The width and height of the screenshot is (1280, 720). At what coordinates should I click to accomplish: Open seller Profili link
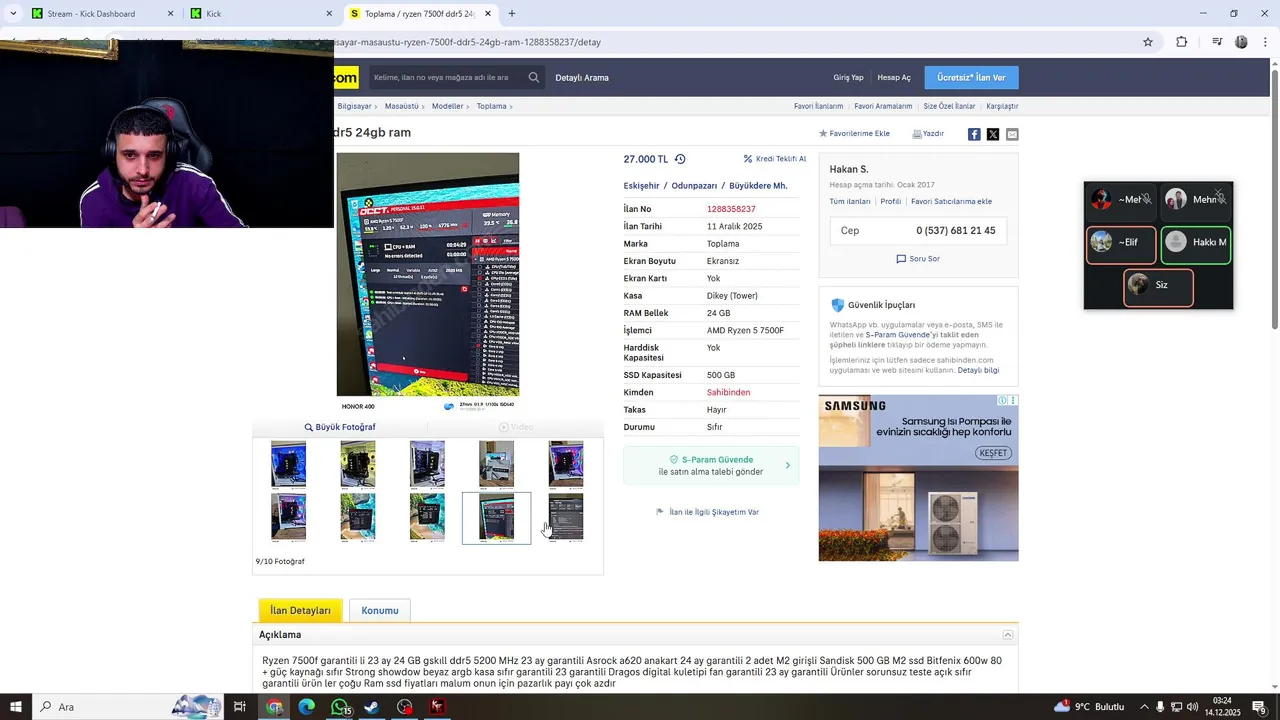(890, 201)
